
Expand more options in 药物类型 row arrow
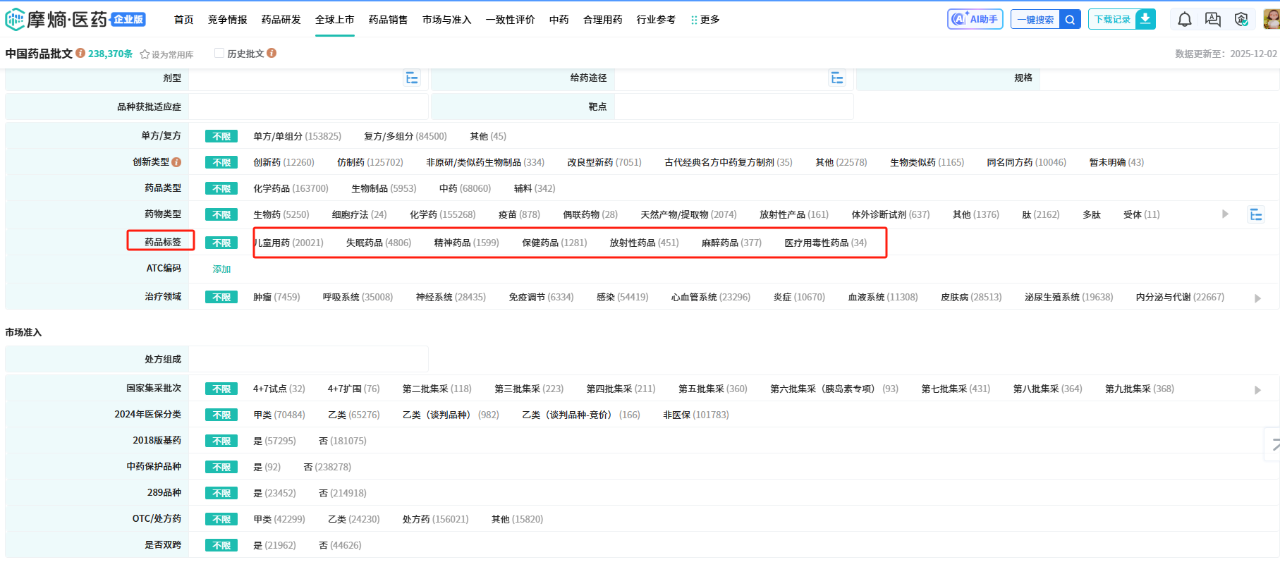(1226, 214)
